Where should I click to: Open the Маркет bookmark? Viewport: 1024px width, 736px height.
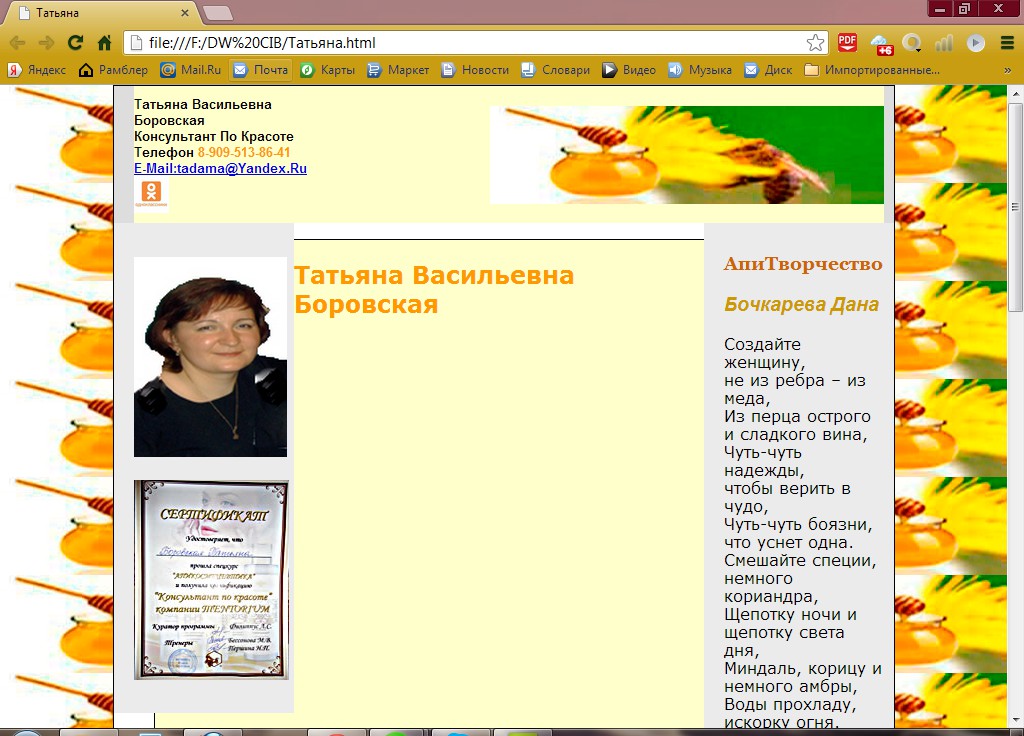(398, 70)
